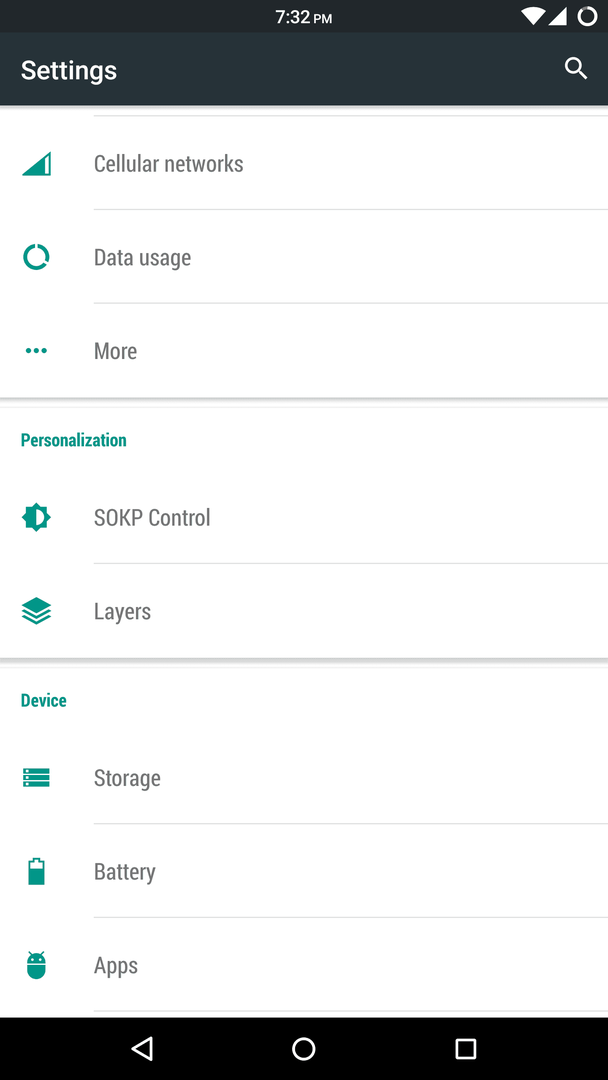Tap the three-dots More icon
The image size is (608, 1080).
click(x=36, y=351)
